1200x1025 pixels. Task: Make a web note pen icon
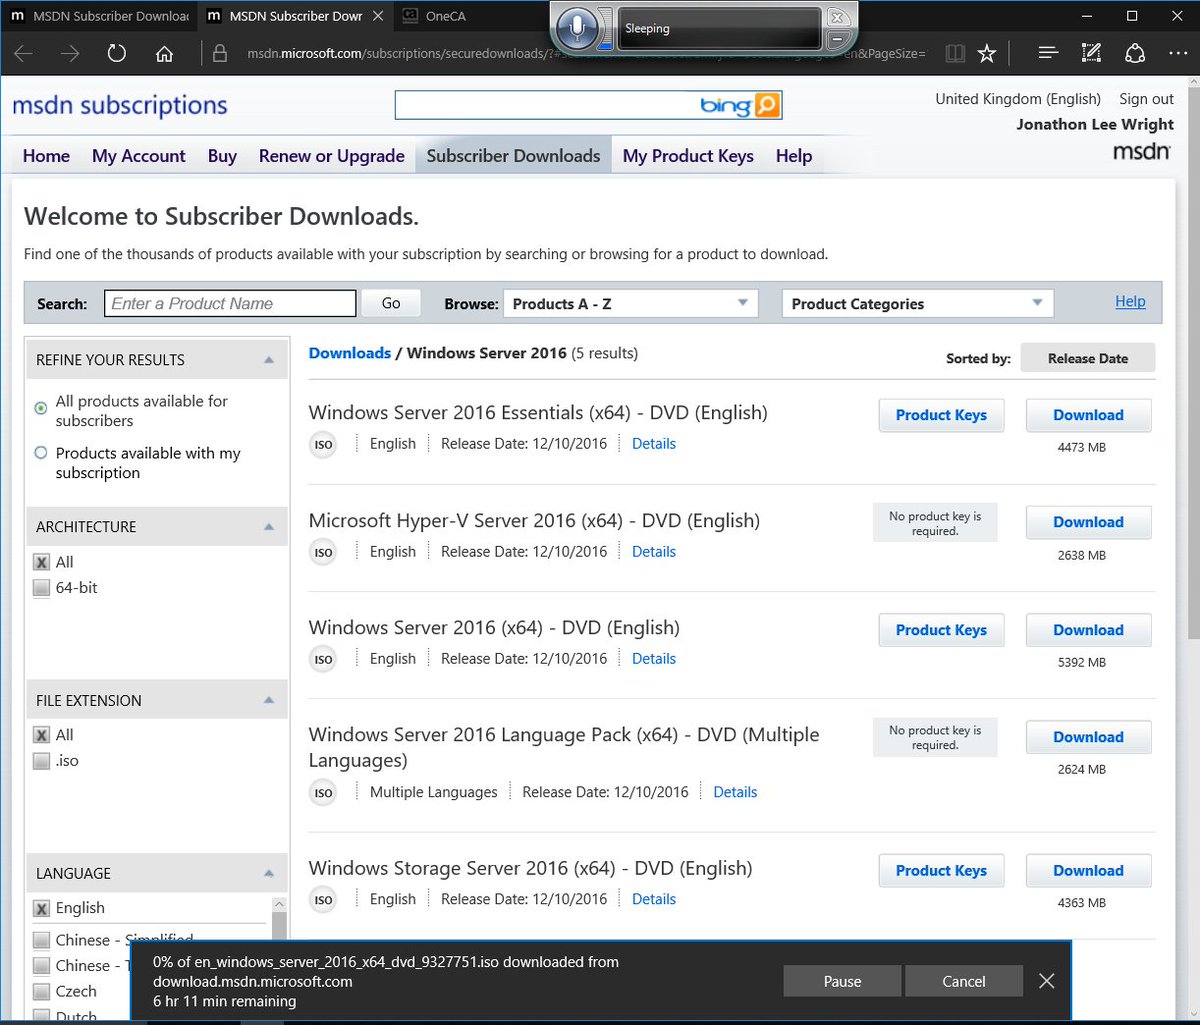(x=1091, y=54)
